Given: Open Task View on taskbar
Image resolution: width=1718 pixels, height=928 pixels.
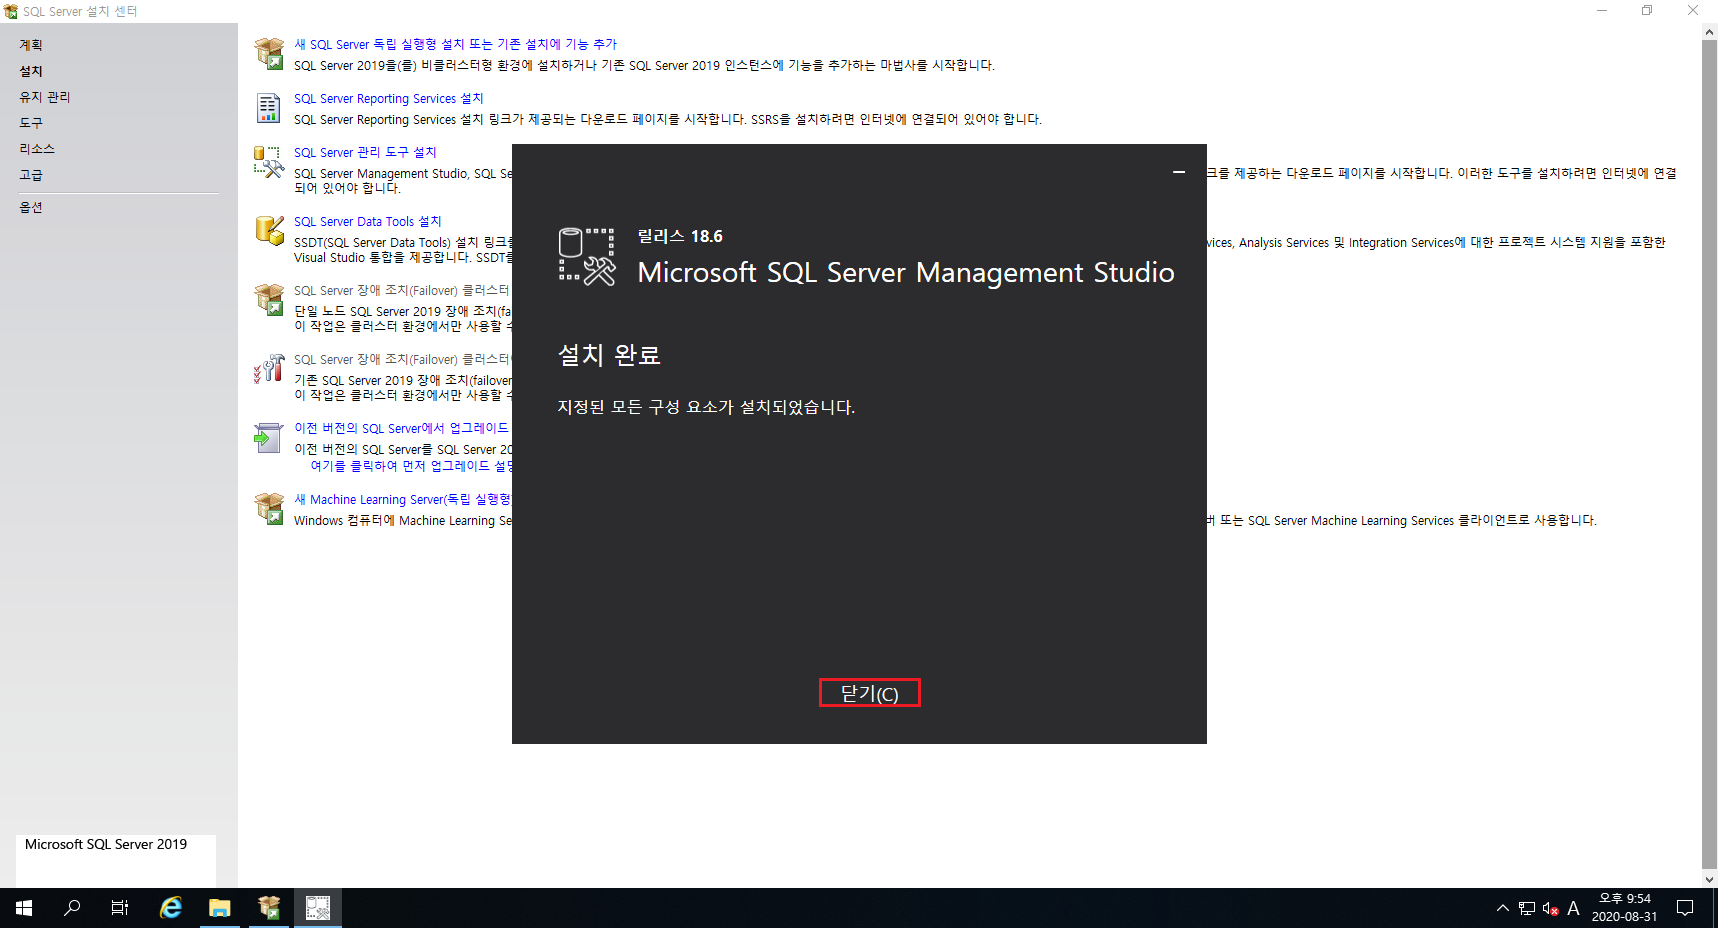Looking at the screenshot, I should (x=120, y=908).
